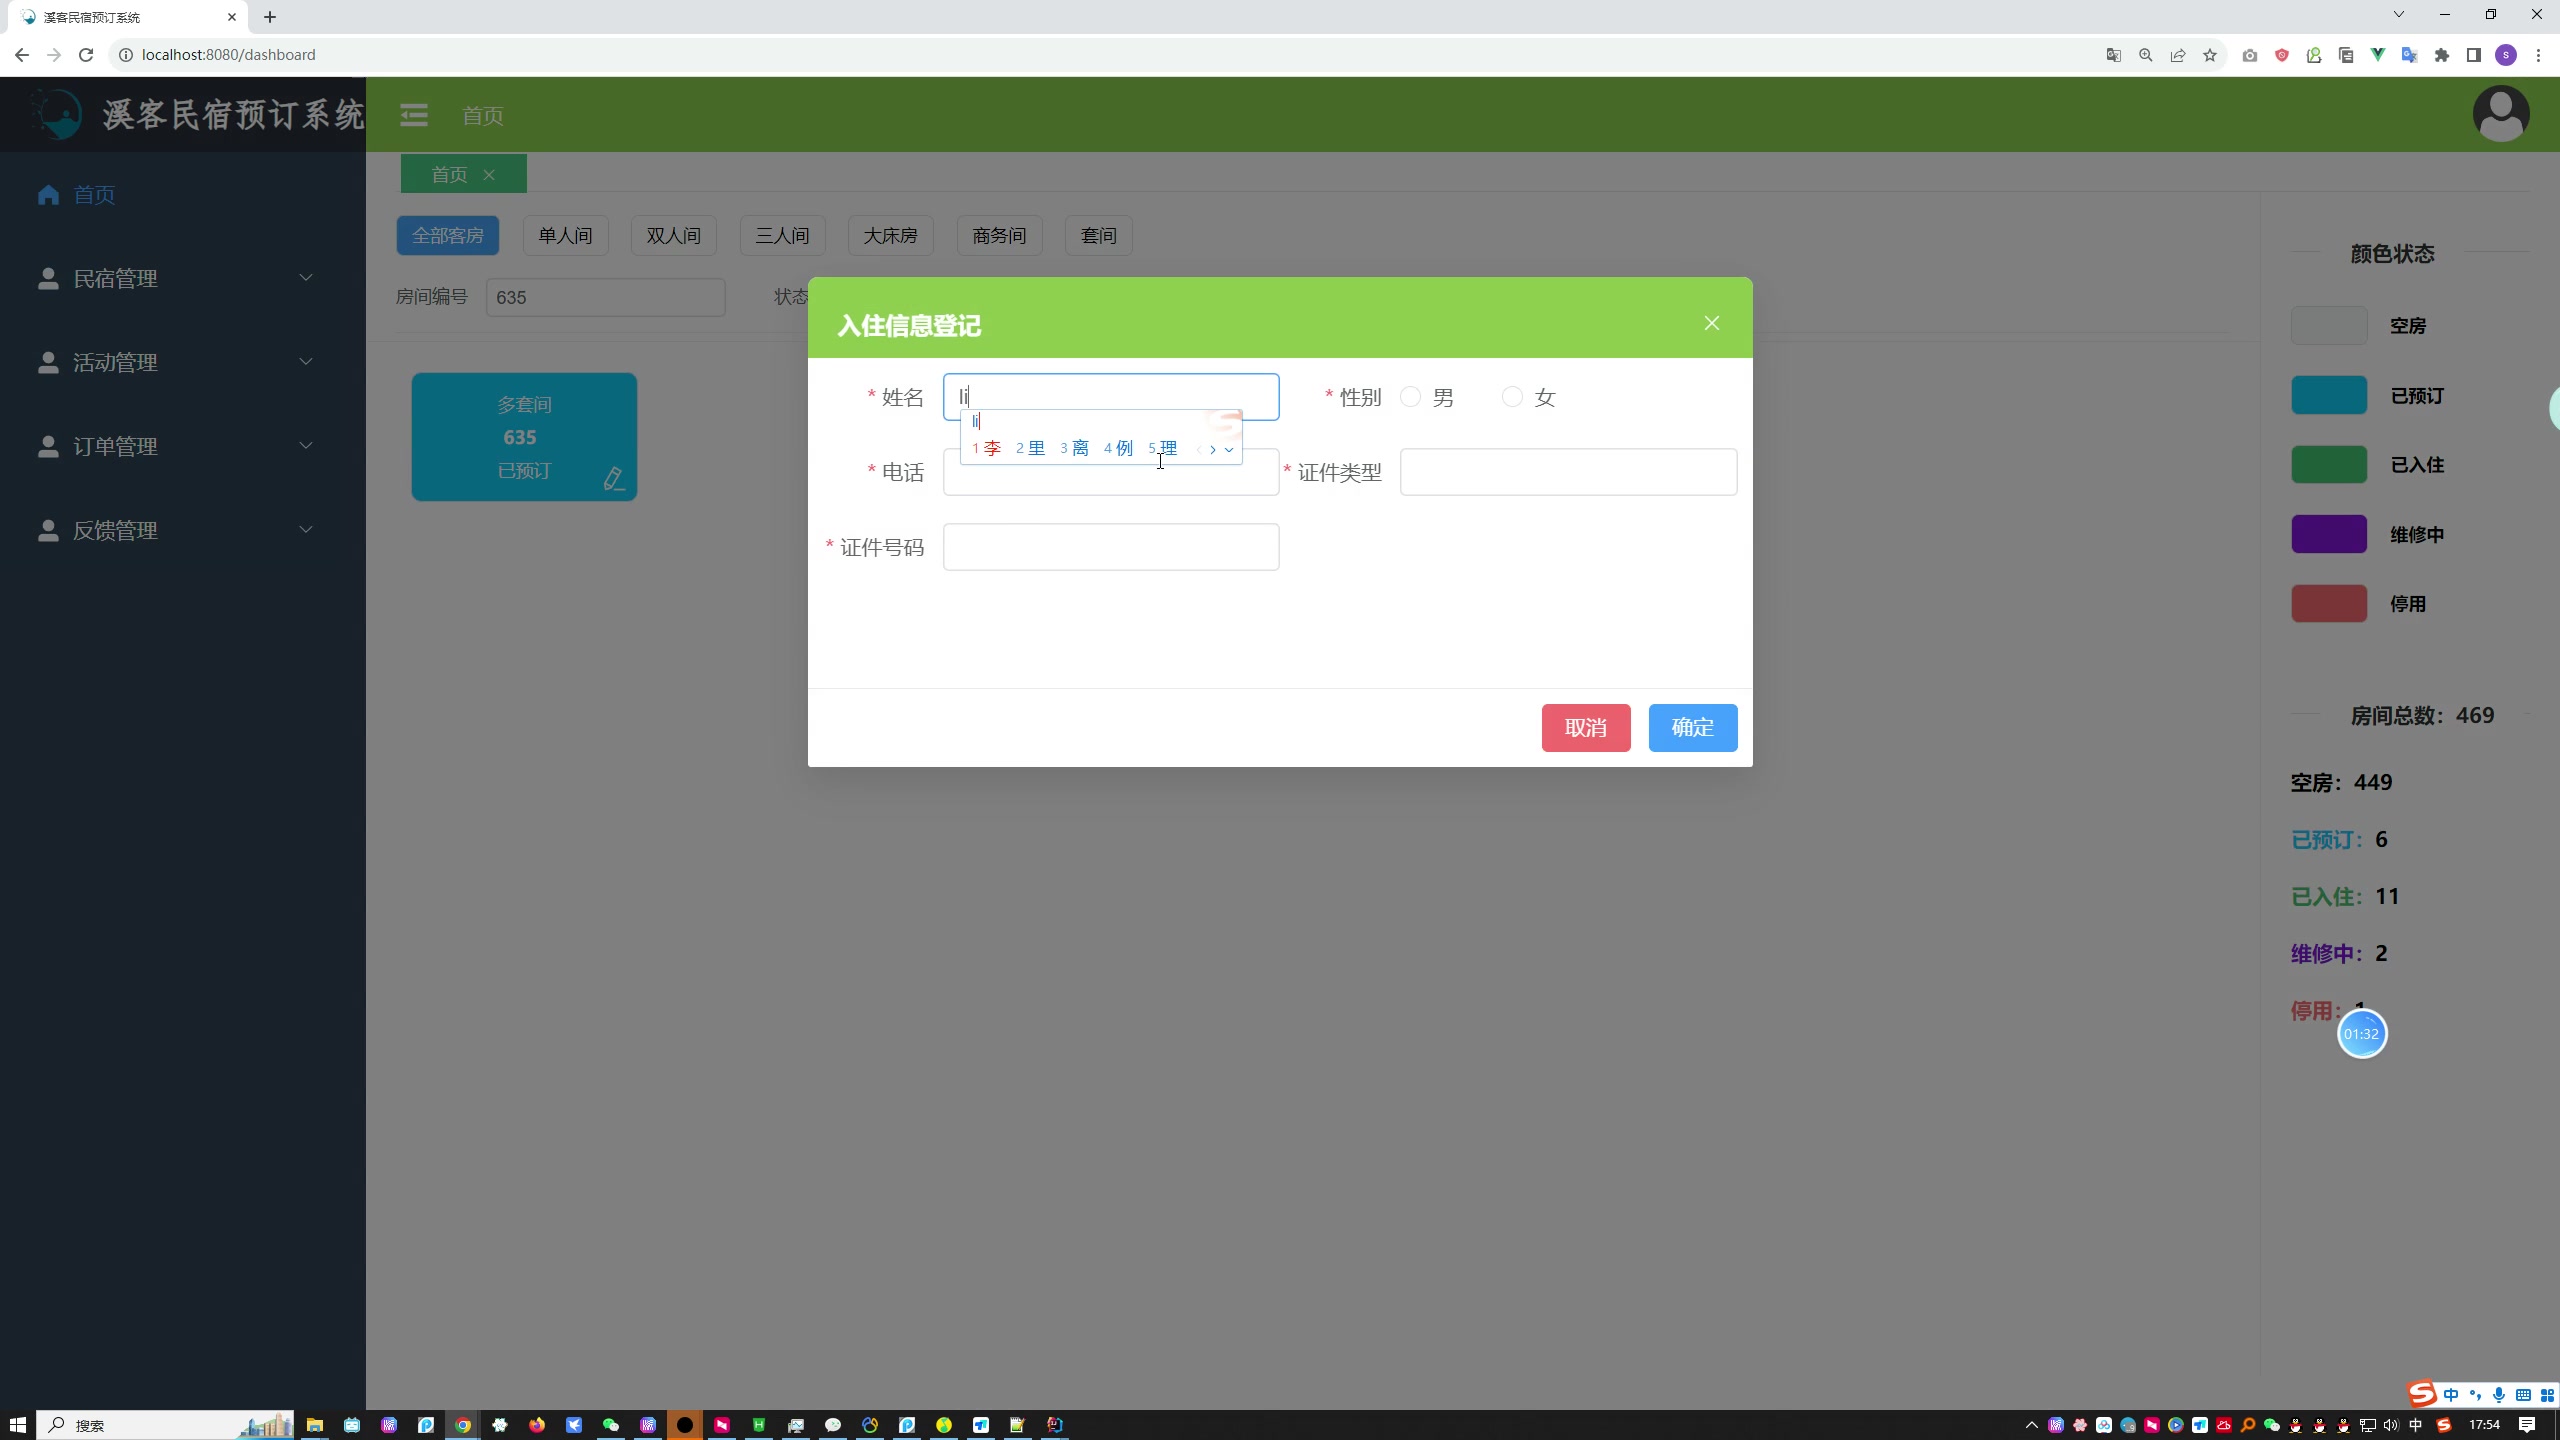
Task: Click the 空房 color swatch
Action: 2329,325
